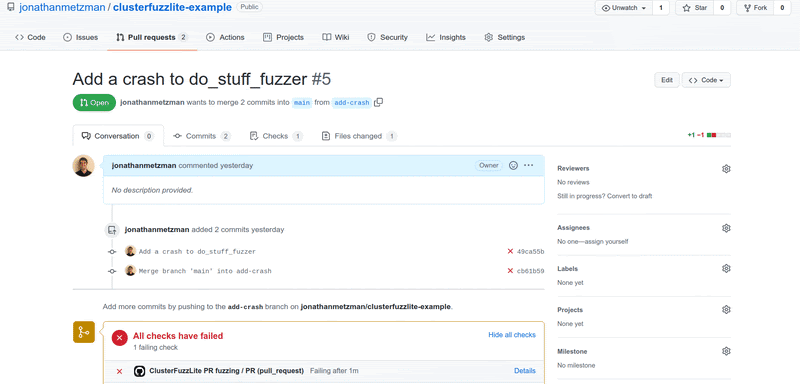Open the Reviewers gear settings

tap(726, 169)
